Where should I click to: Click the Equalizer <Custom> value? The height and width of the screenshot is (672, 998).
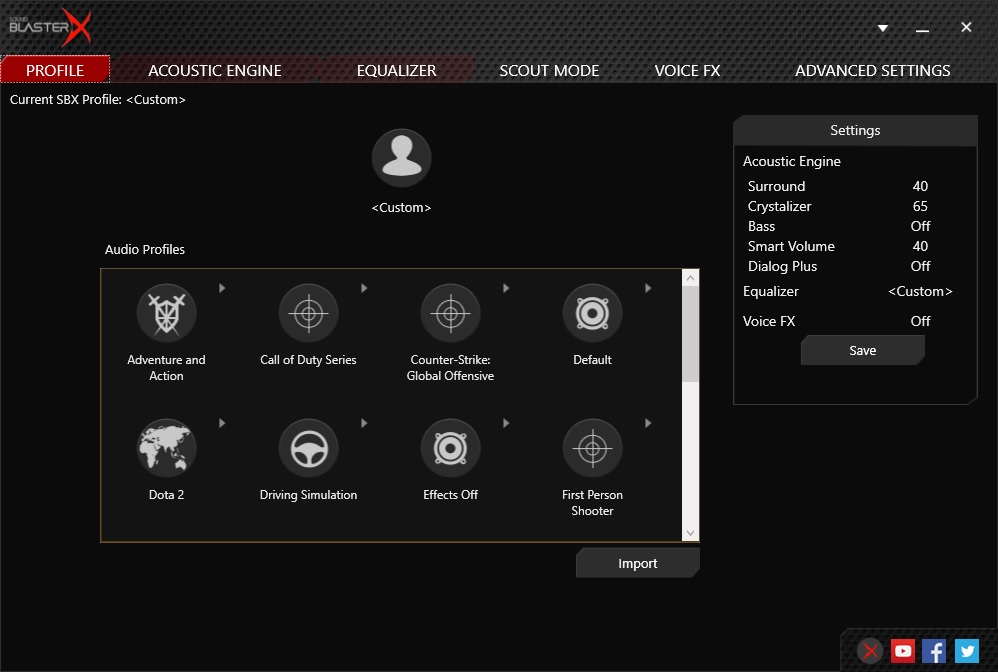click(920, 291)
